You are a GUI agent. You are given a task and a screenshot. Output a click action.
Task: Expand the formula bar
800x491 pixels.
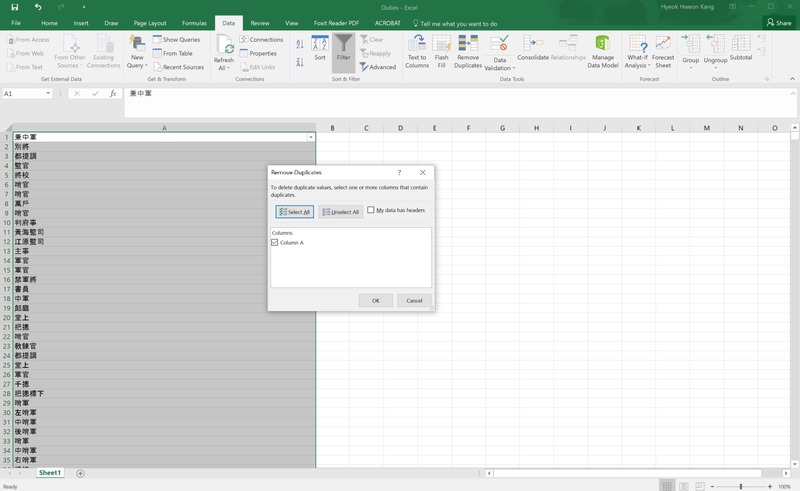pos(793,93)
